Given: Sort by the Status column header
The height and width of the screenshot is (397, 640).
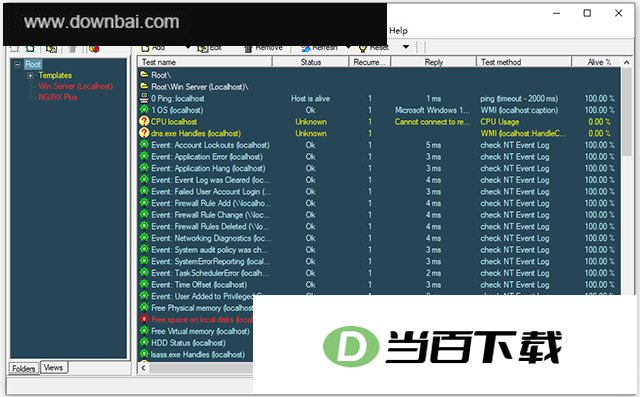Looking at the screenshot, I should click(310, 62).
